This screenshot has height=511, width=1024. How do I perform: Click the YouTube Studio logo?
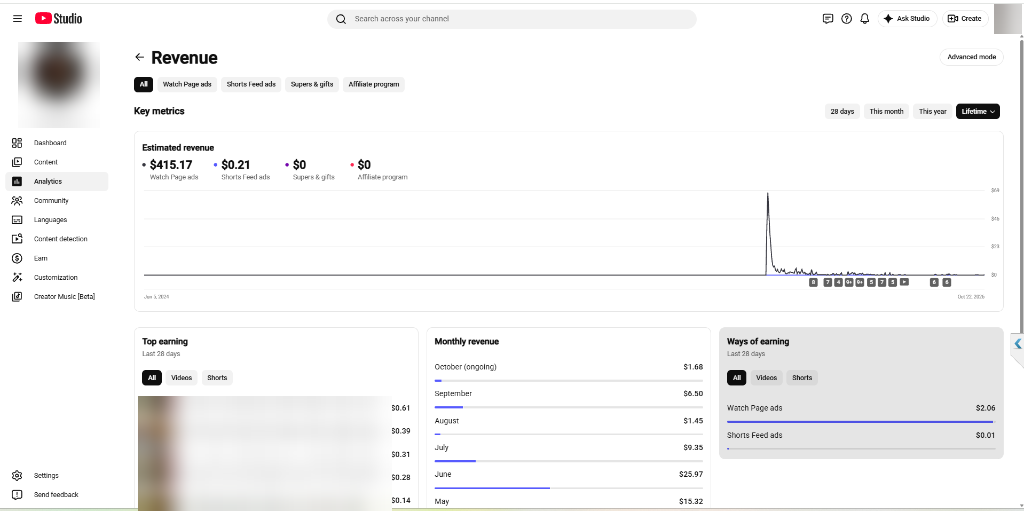tap(59, 19)
